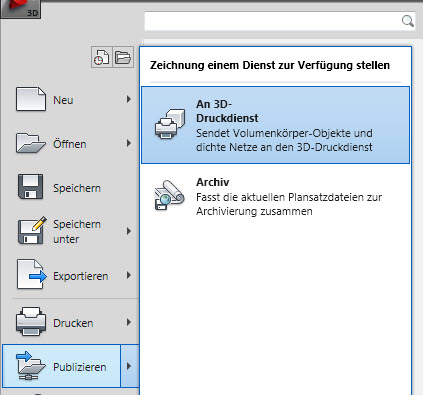Image resolution: width=423 pixels, height=395 pixels.
Task: Show recent documents icon
Action: click(x=101, y=57)
